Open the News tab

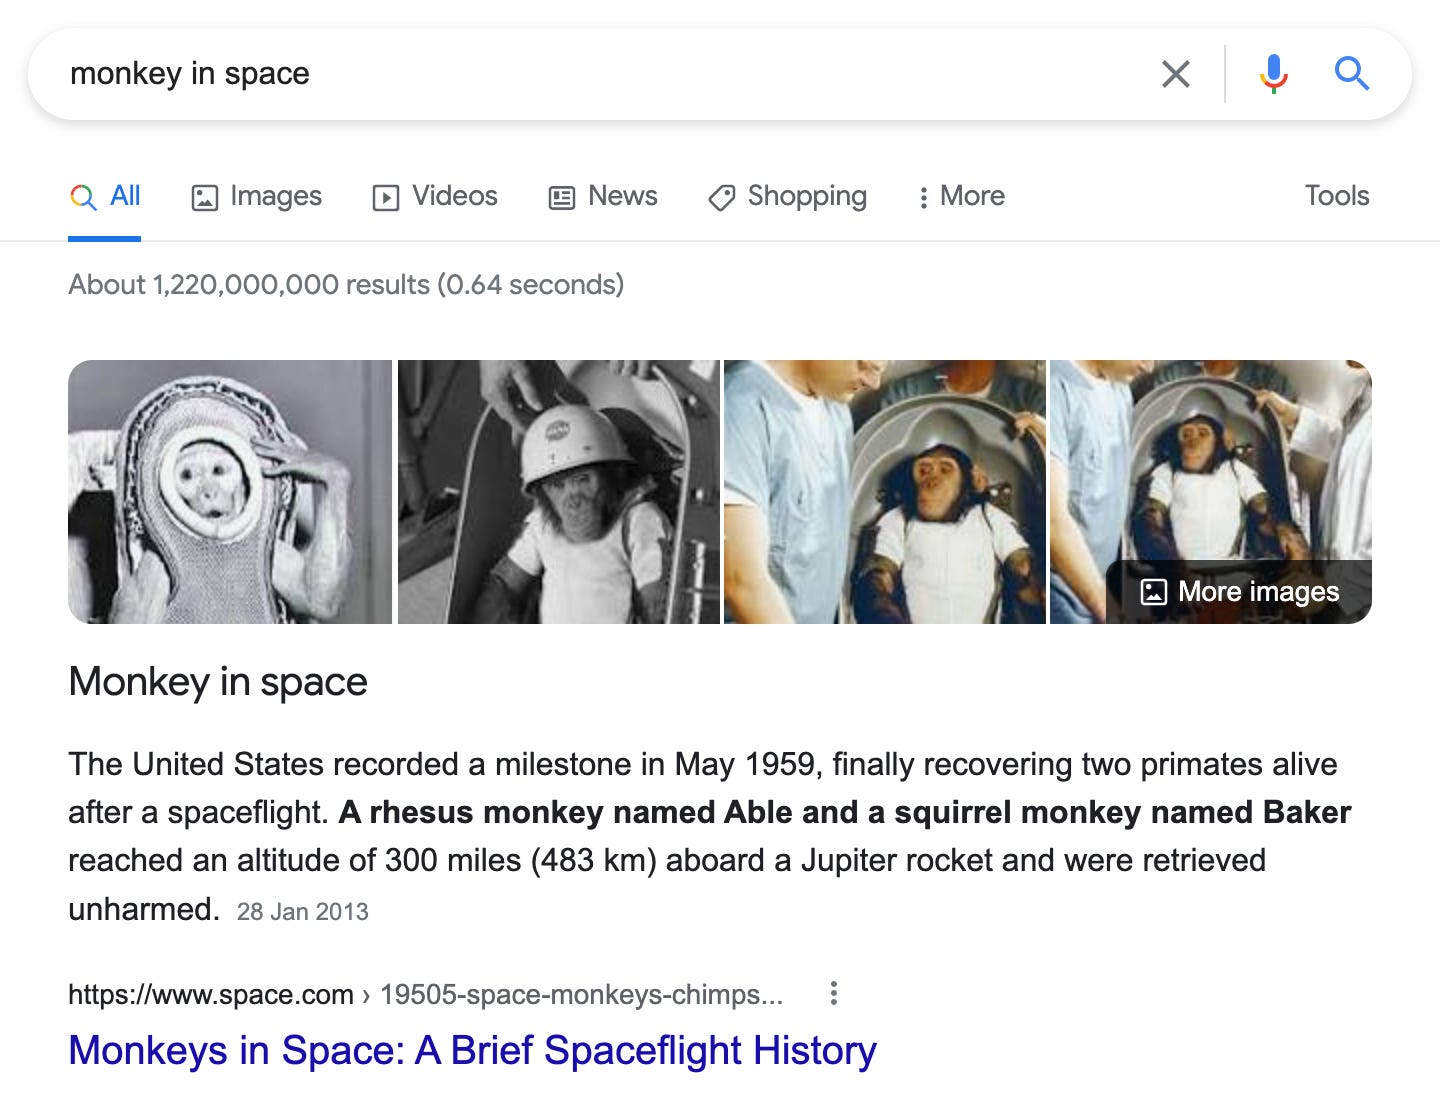tap(603, 196)
